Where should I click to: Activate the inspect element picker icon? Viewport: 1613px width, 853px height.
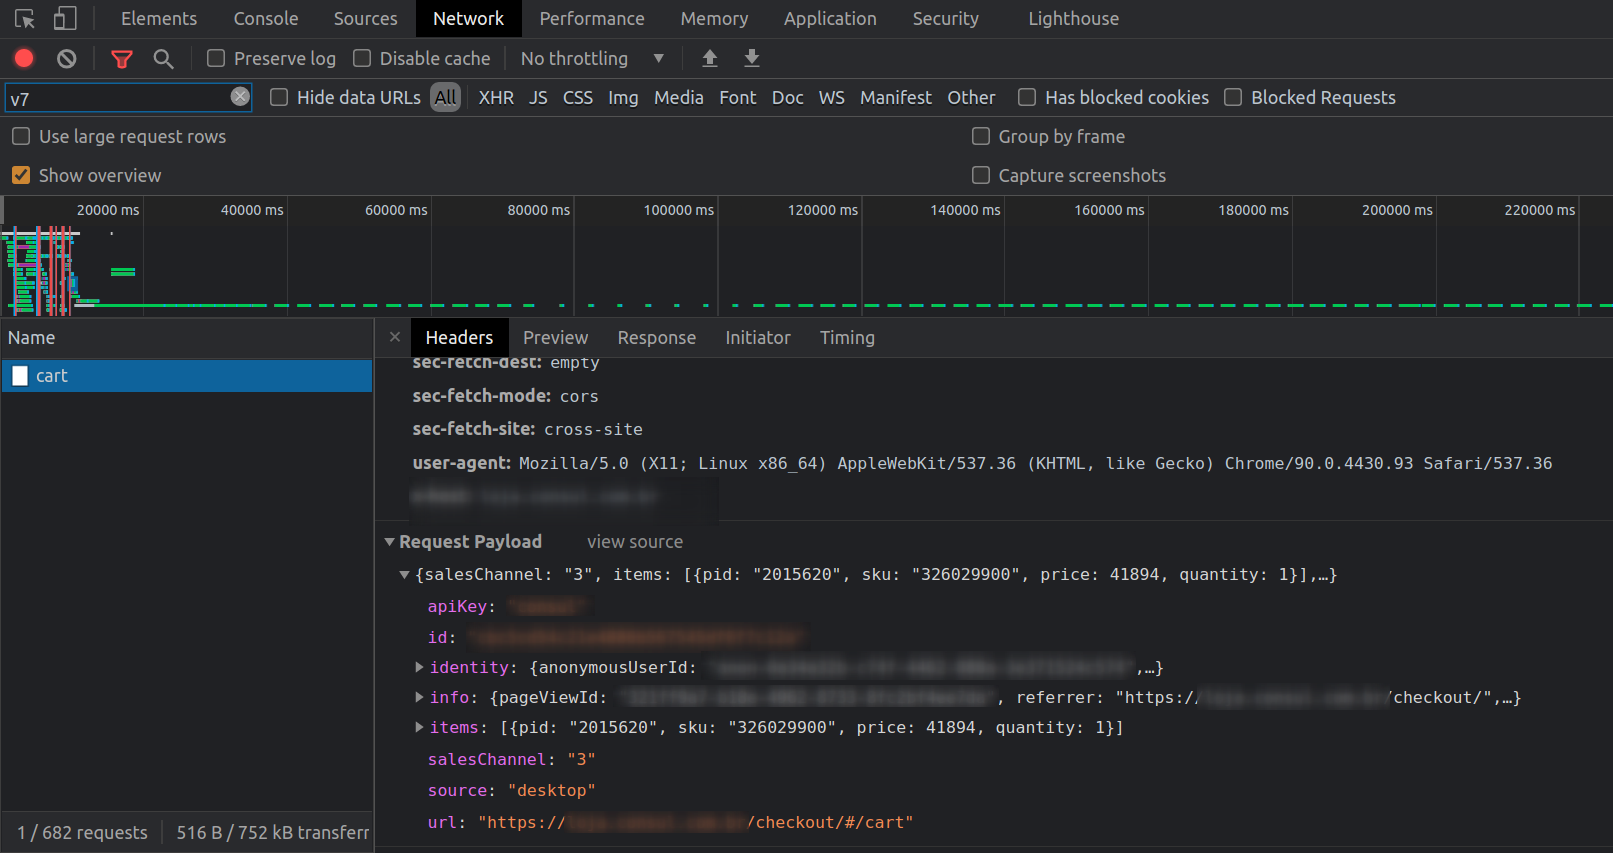(25, 19)
